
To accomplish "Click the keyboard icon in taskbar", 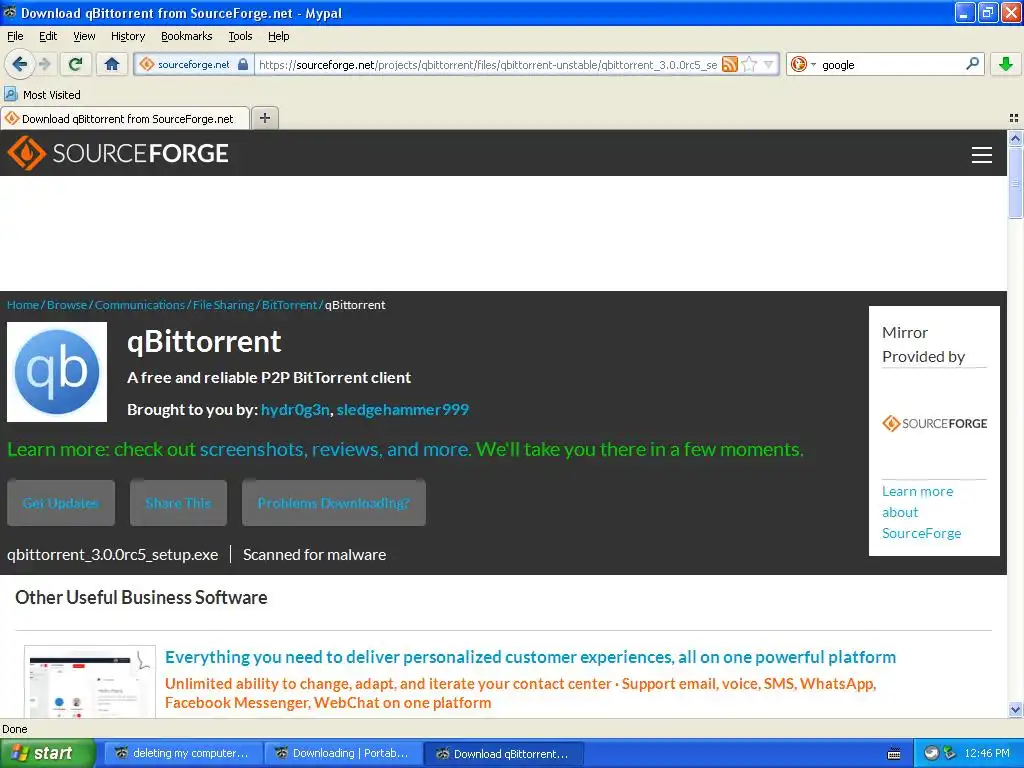I will coord(894,754).
